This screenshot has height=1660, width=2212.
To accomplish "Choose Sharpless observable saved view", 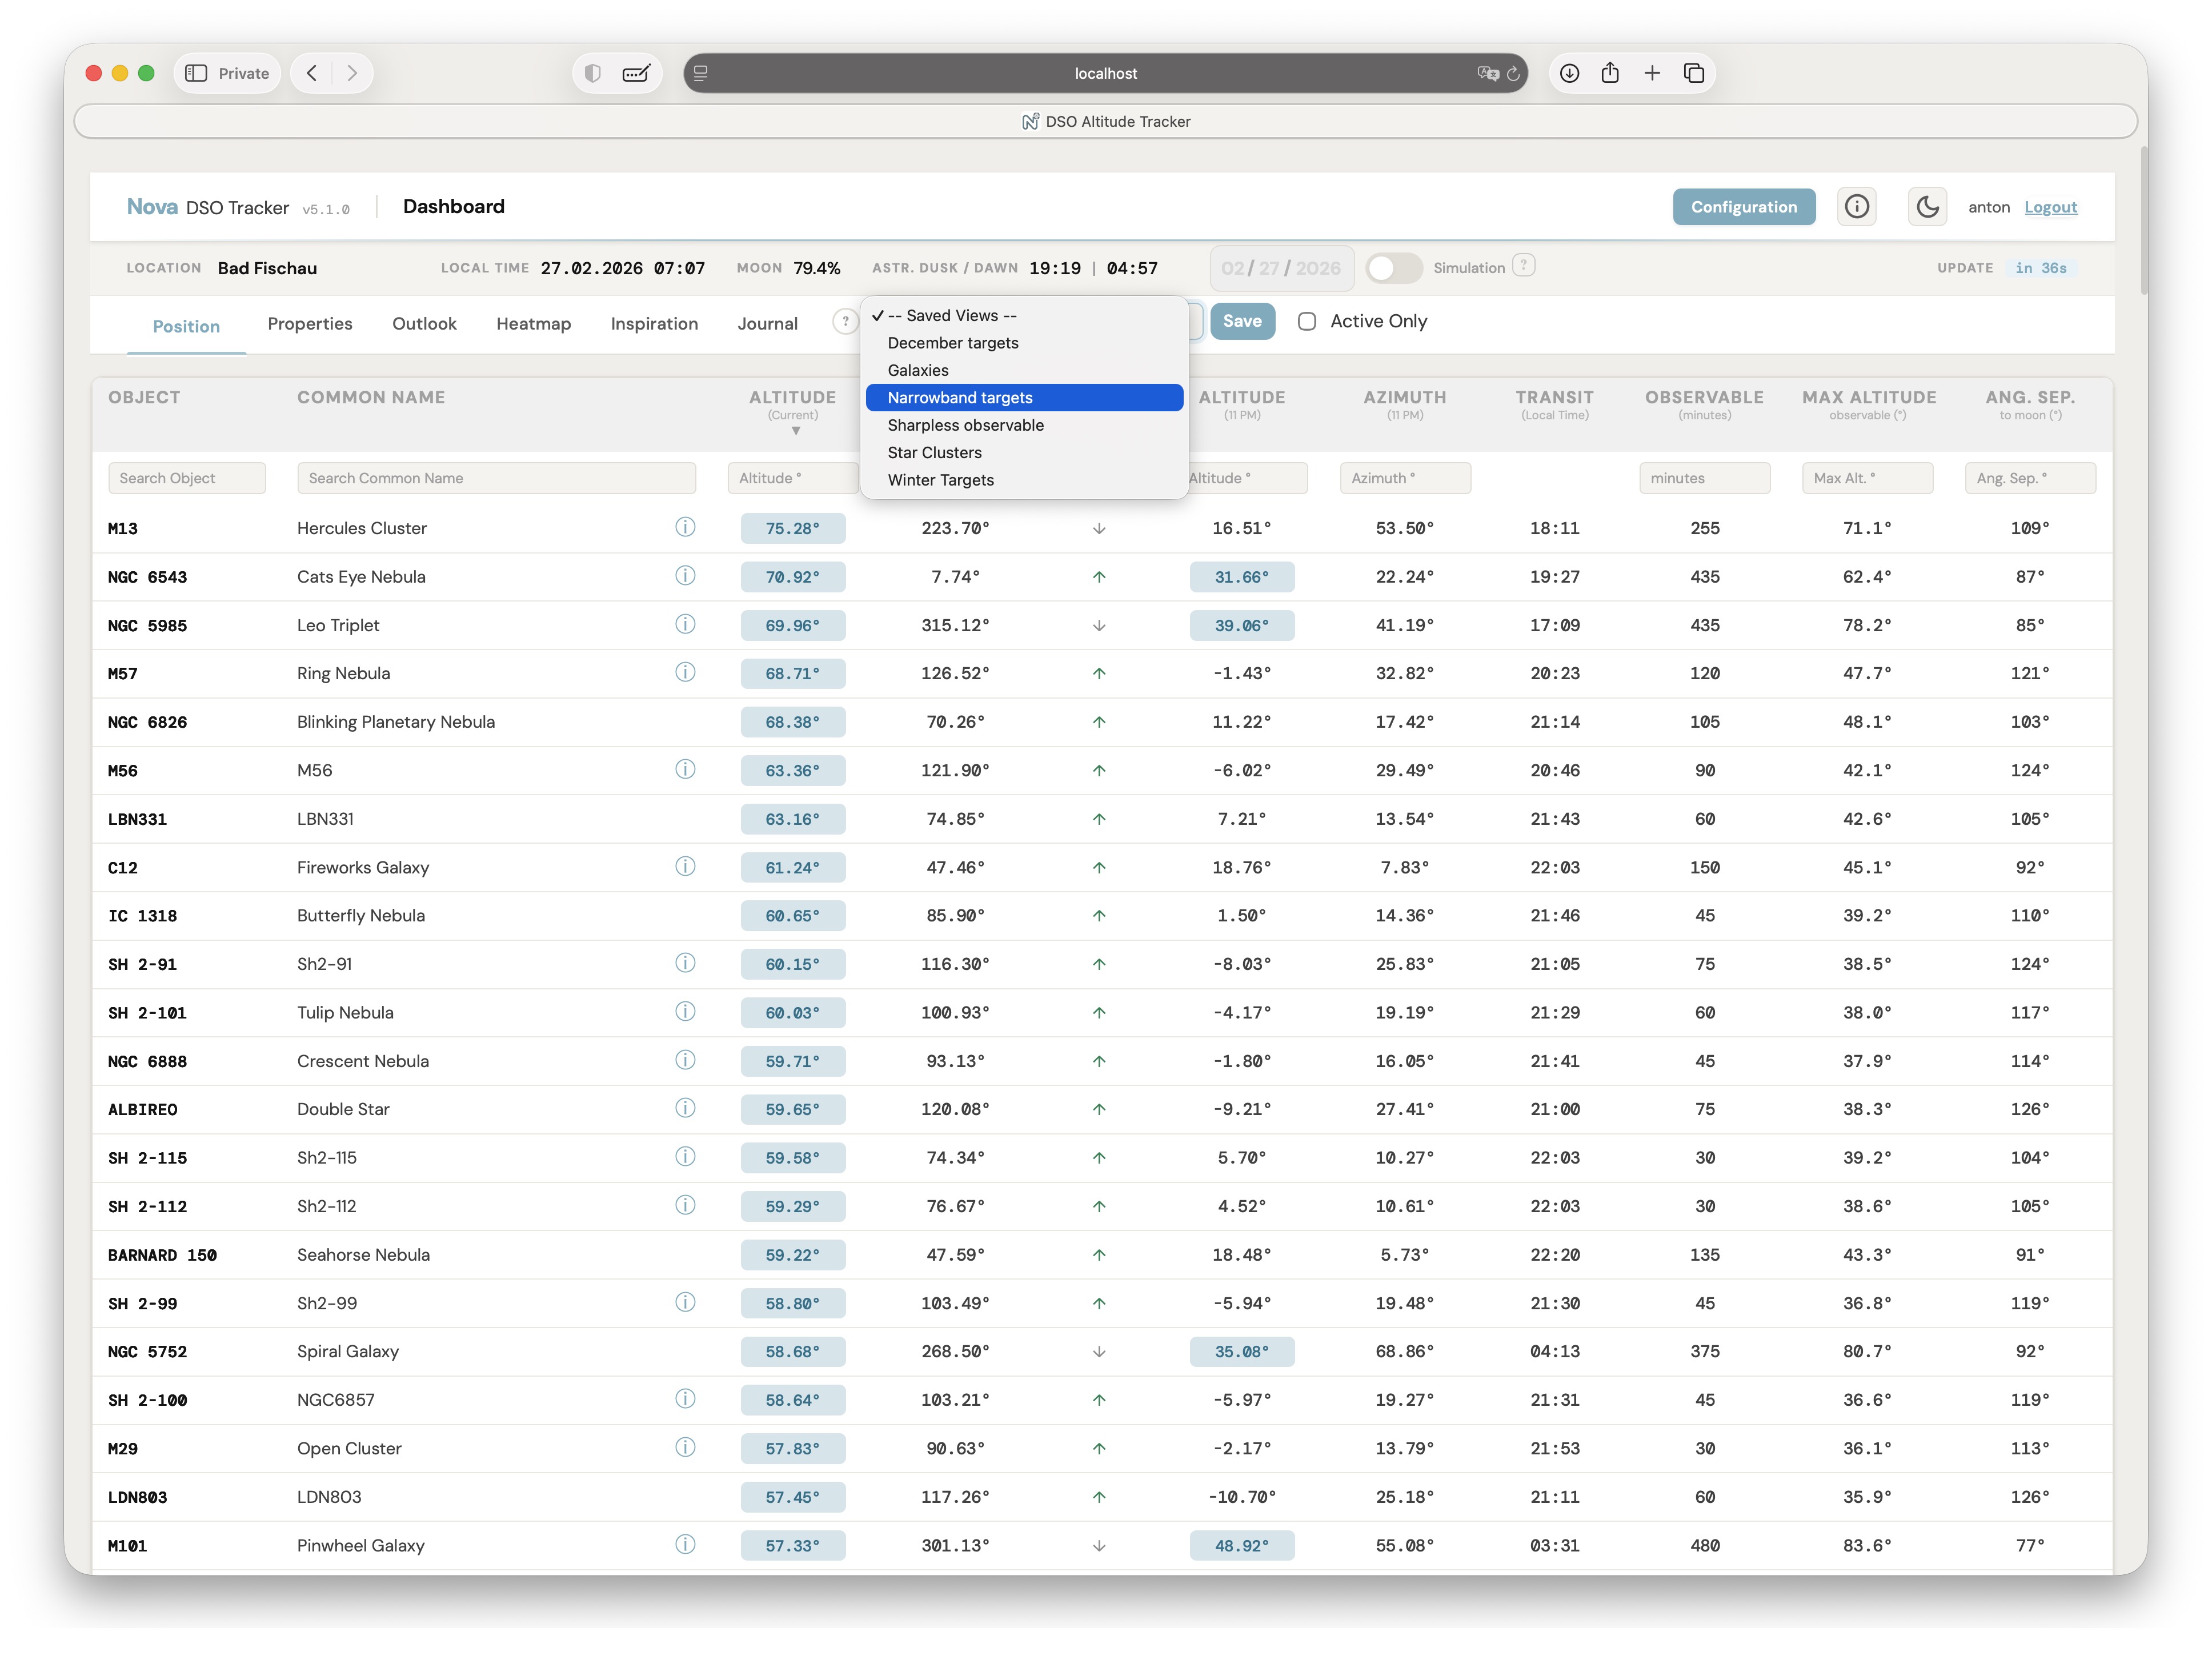I will tap(965, 425).
